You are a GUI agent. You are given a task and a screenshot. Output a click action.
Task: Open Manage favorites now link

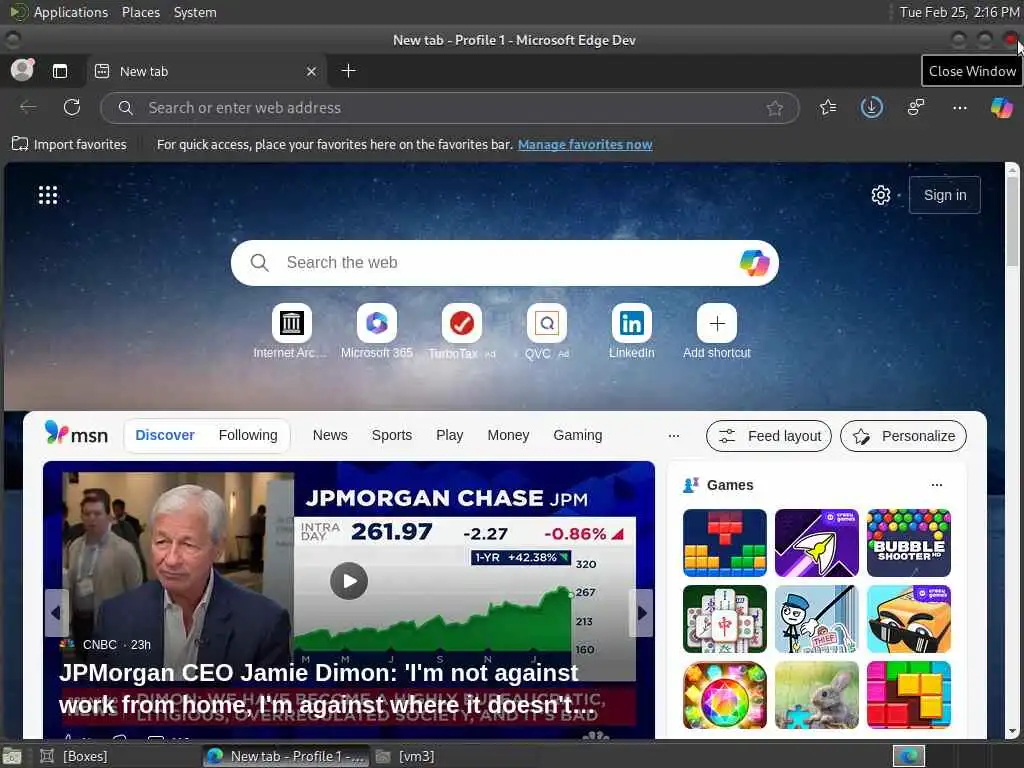pyautogui.click(x=585, y=144)
